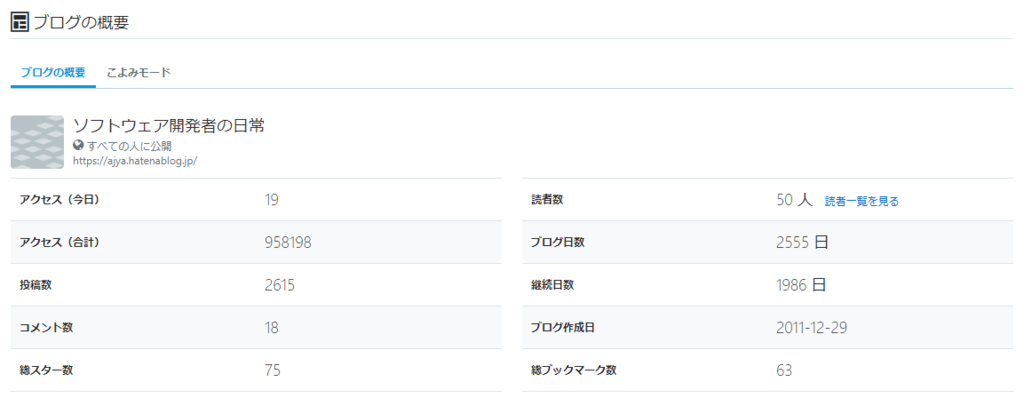The height and width of the screenshot is (414, 1024).
Task: Click the blog overview layout icon
Action: coord(20,22)
